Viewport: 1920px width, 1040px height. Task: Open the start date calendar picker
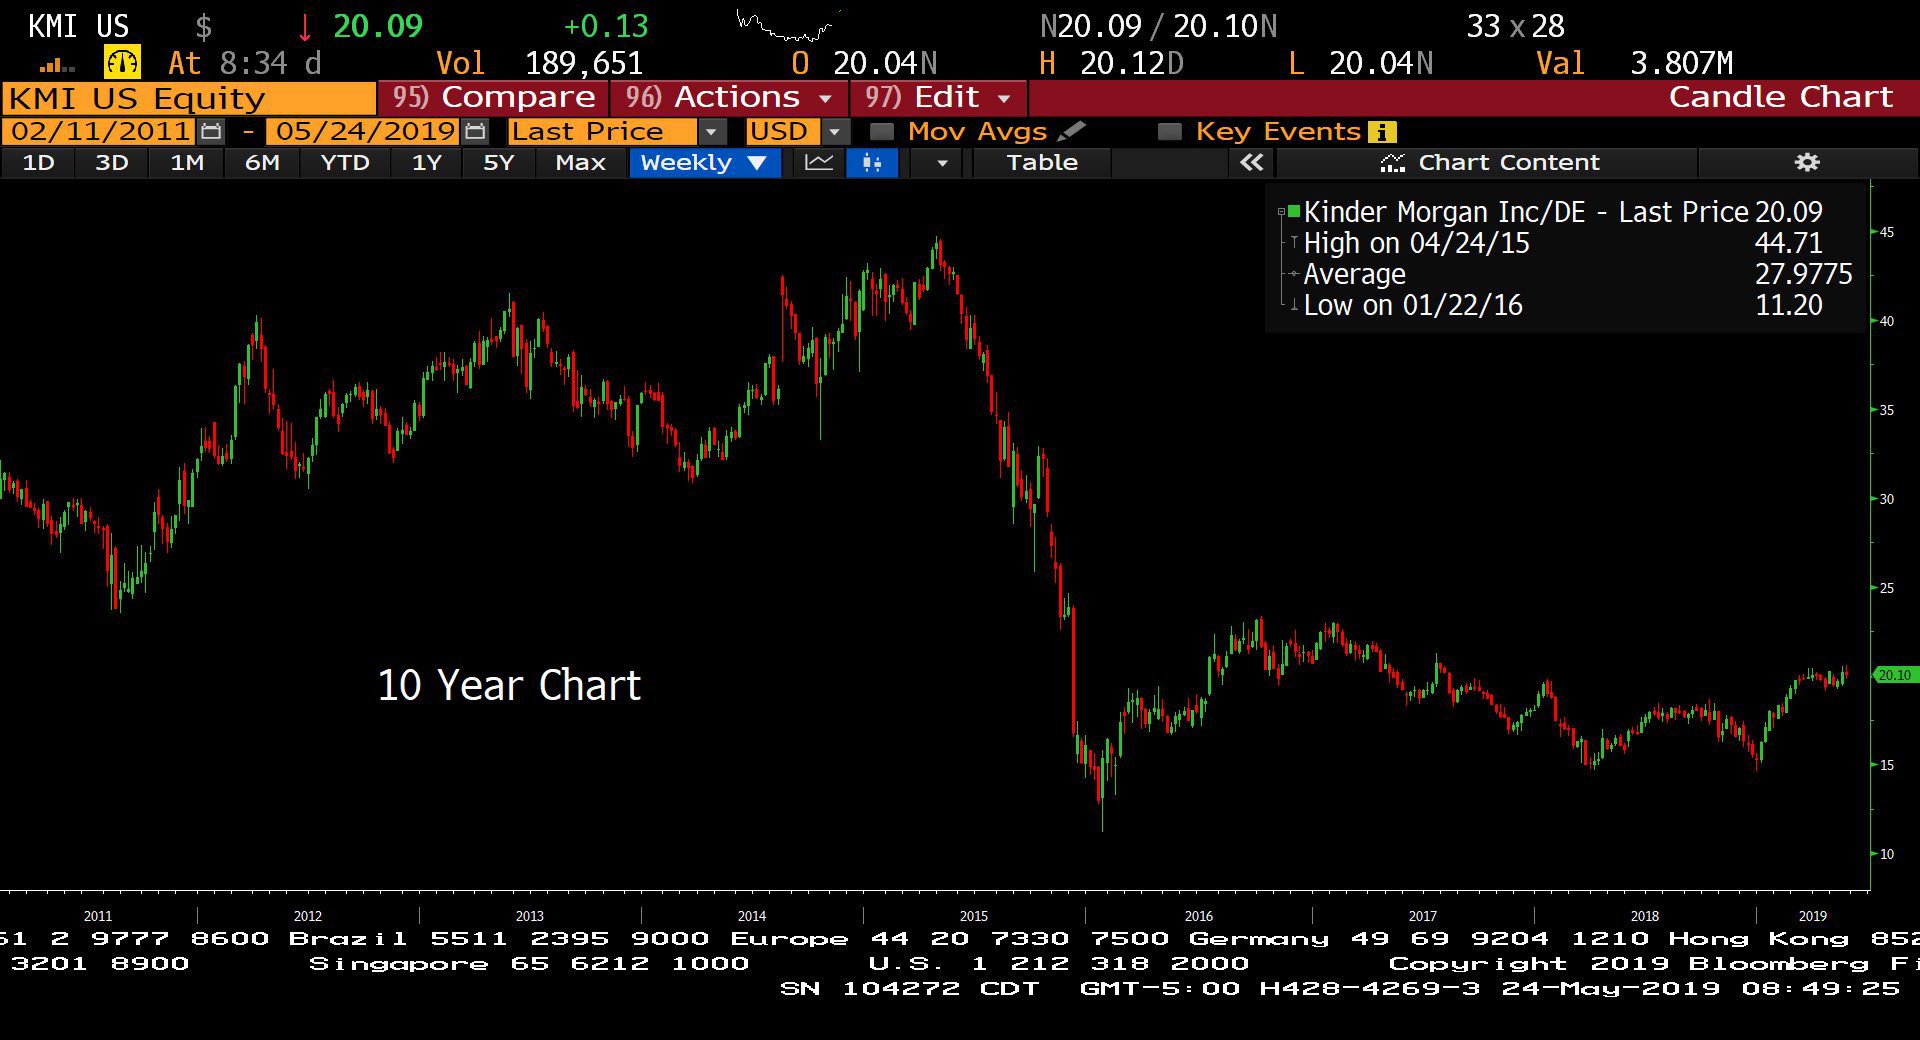point(211,131)
